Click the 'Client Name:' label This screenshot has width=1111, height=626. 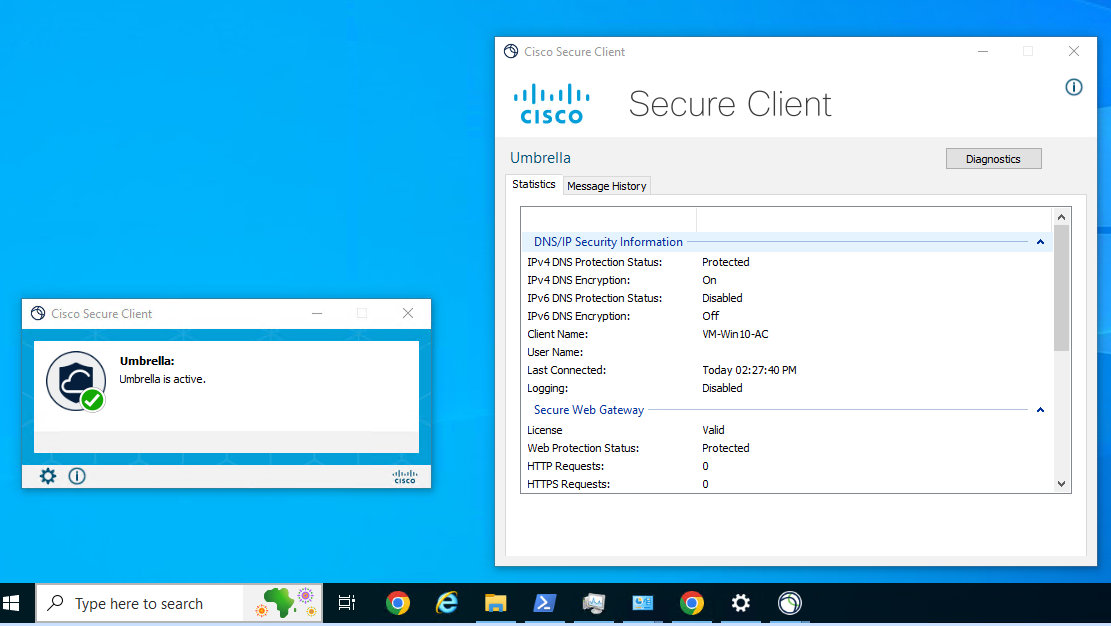pos(558,334)
